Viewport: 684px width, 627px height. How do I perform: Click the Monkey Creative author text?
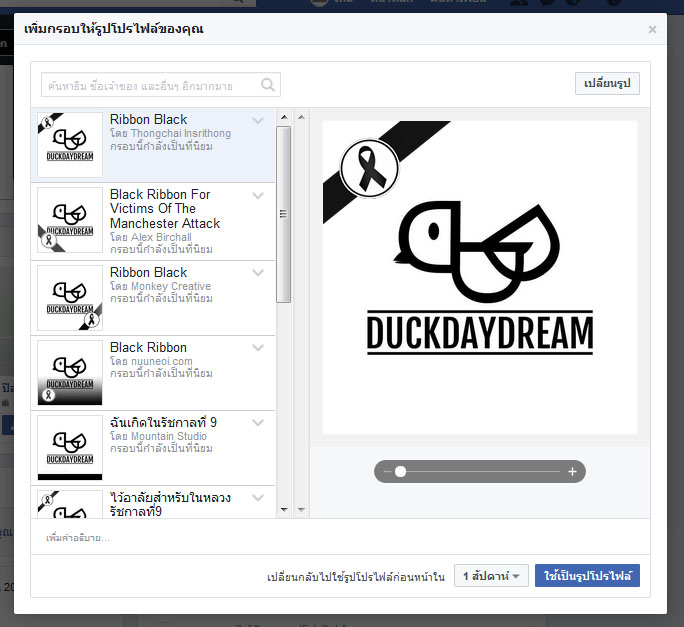click(x=171, y=286)
